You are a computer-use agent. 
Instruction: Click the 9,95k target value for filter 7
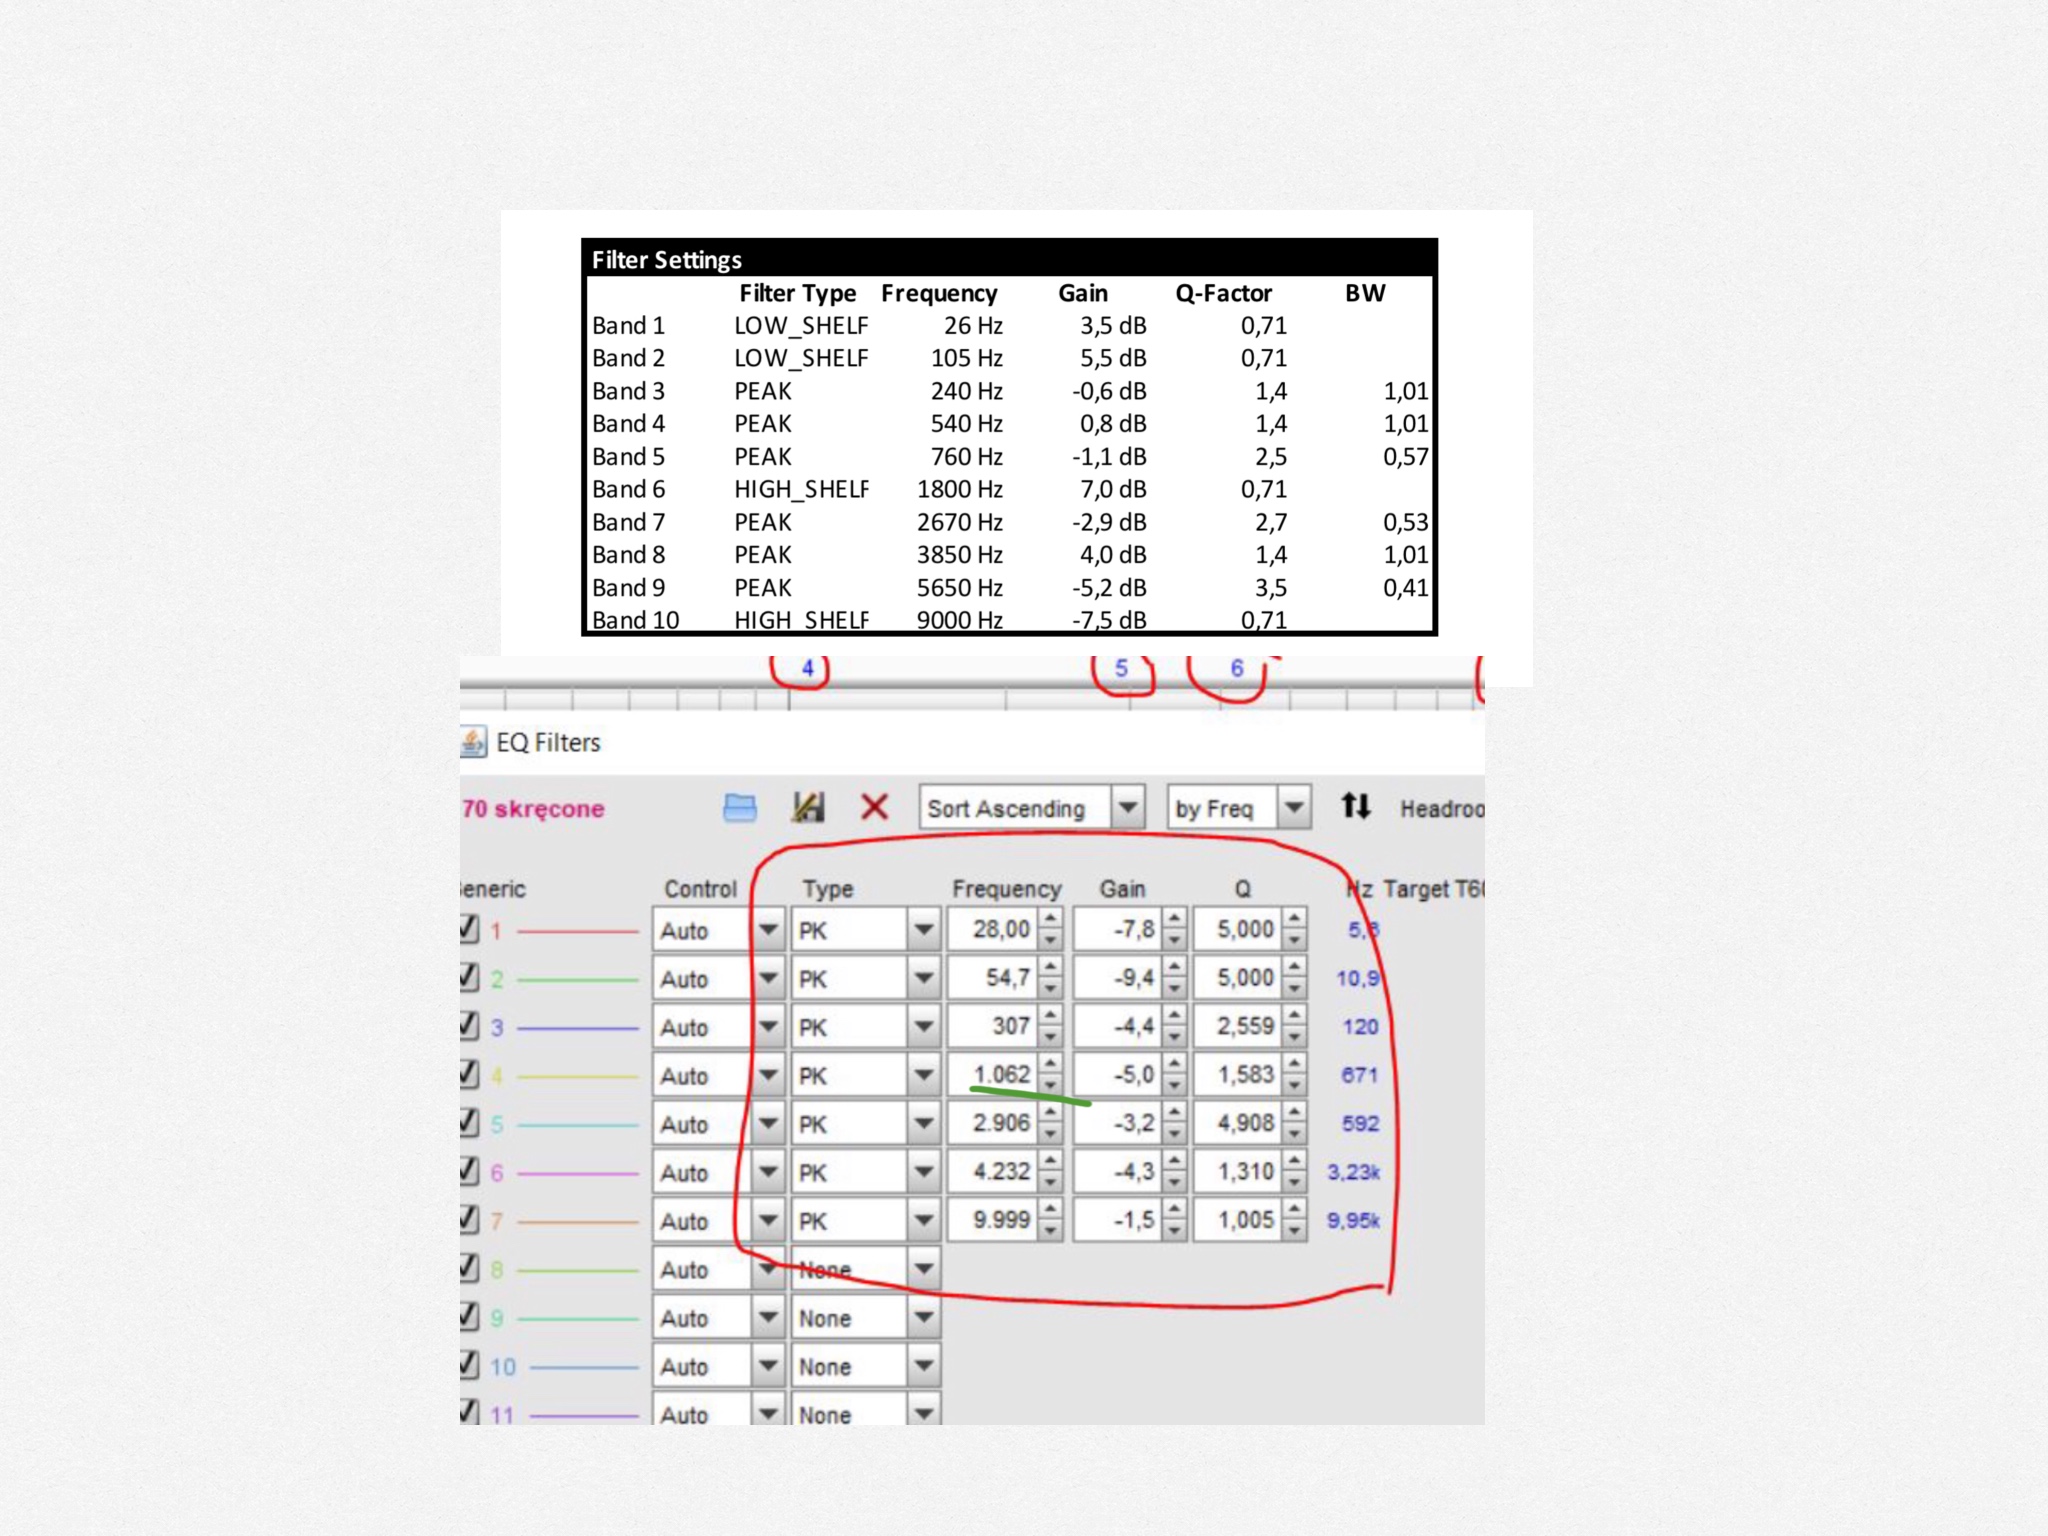point(1354,1220)
